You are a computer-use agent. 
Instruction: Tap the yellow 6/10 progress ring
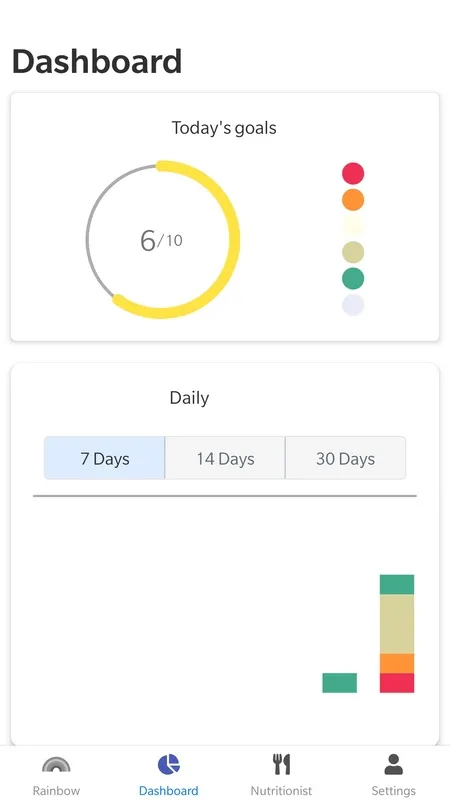(162, 240)
